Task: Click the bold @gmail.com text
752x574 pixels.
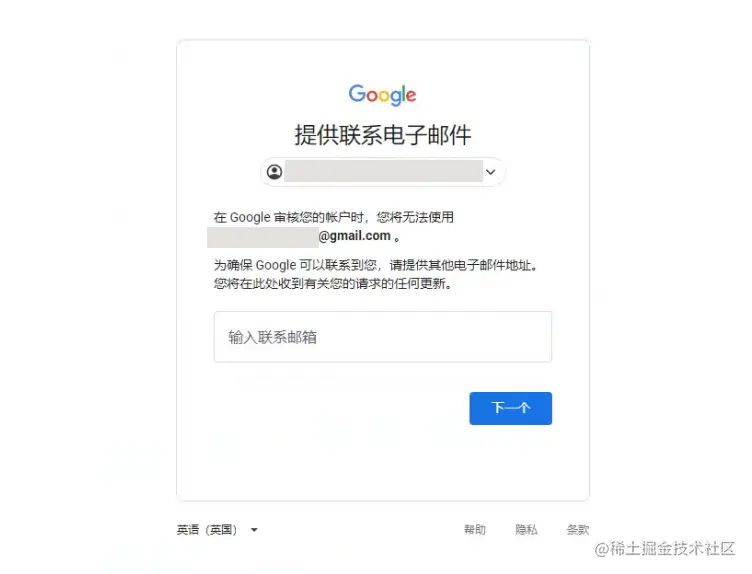Action: (x=354, y=236)
